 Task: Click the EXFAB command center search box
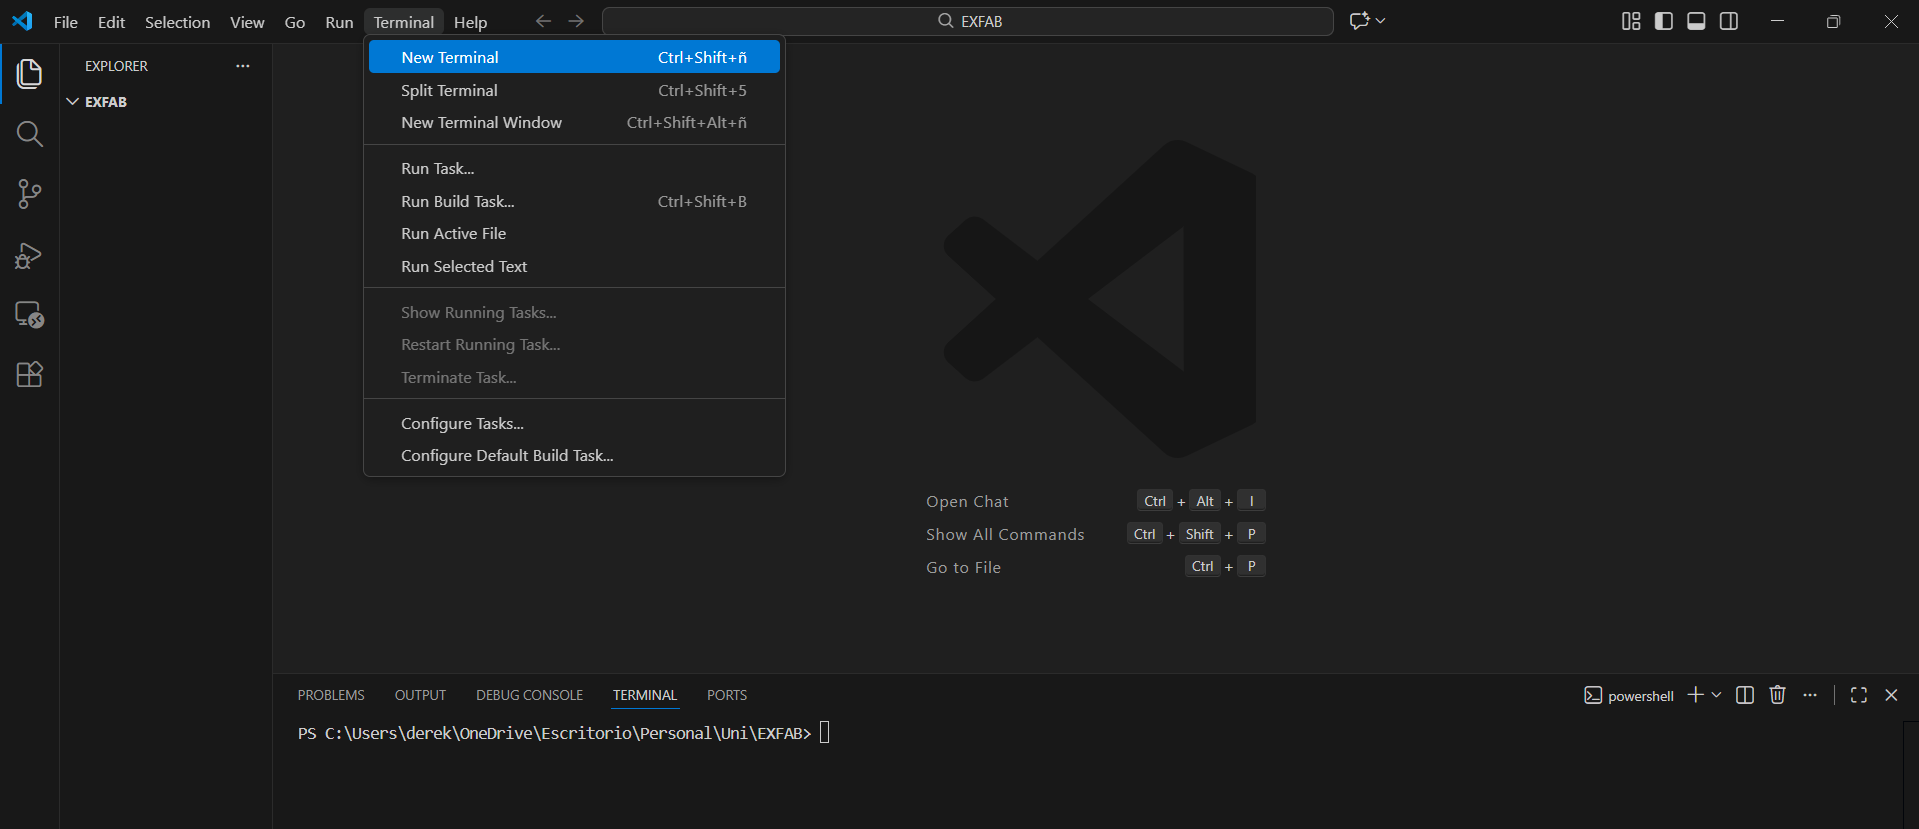[x=968, y=21]
